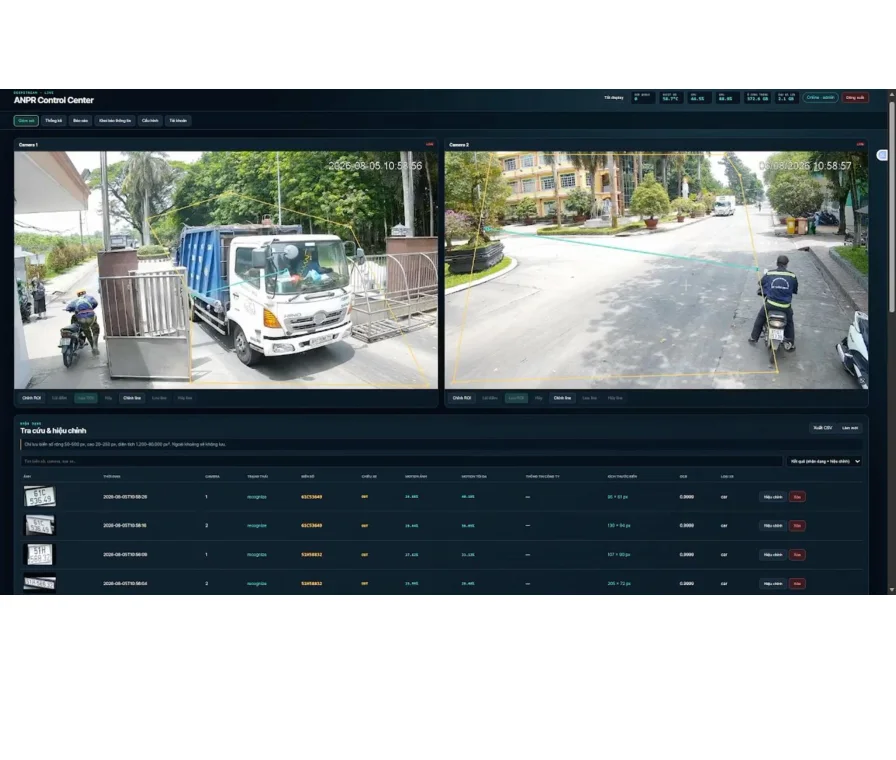The height and width of the screenshot is (760, 896).
Task: Go to Khai báo thông tin tab
Action: [115, 121]
